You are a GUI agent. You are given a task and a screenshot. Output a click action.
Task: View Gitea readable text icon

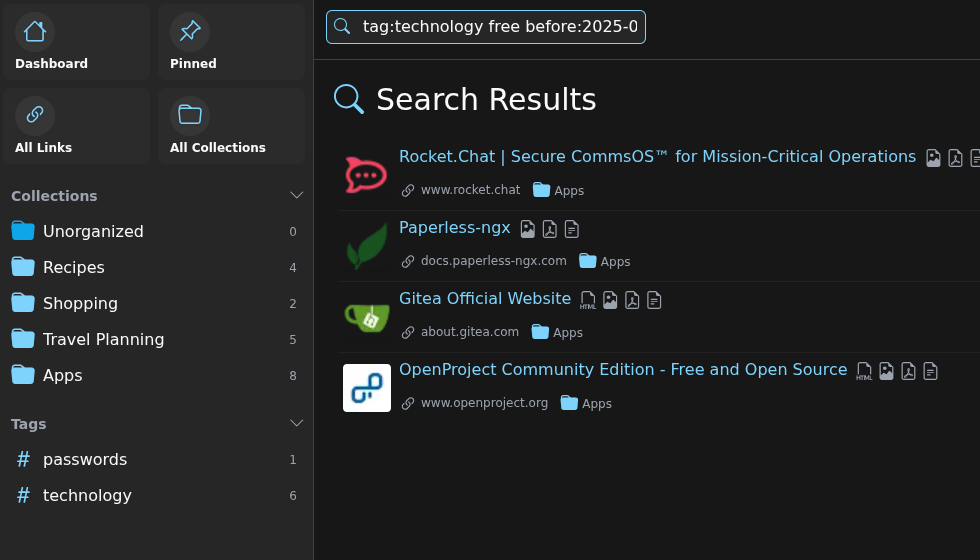coord(654,301)
